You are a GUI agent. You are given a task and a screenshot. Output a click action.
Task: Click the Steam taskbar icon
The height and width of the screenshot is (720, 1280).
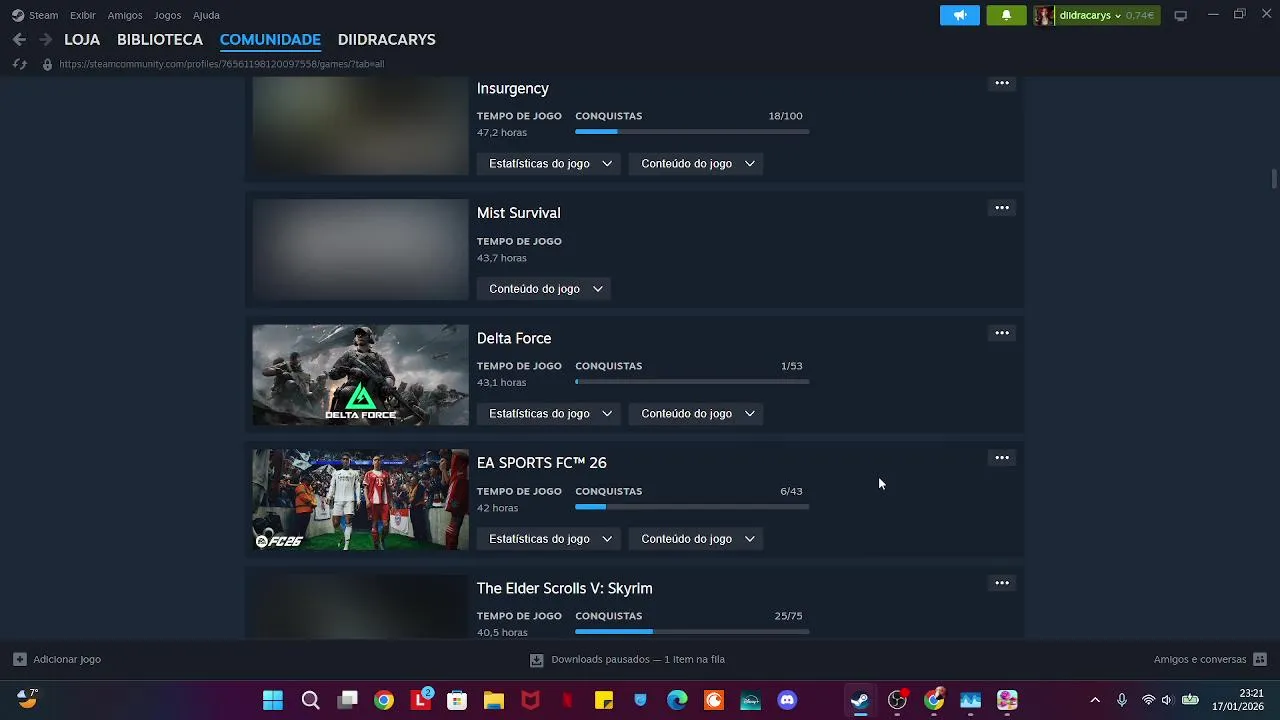coord(860,700)
